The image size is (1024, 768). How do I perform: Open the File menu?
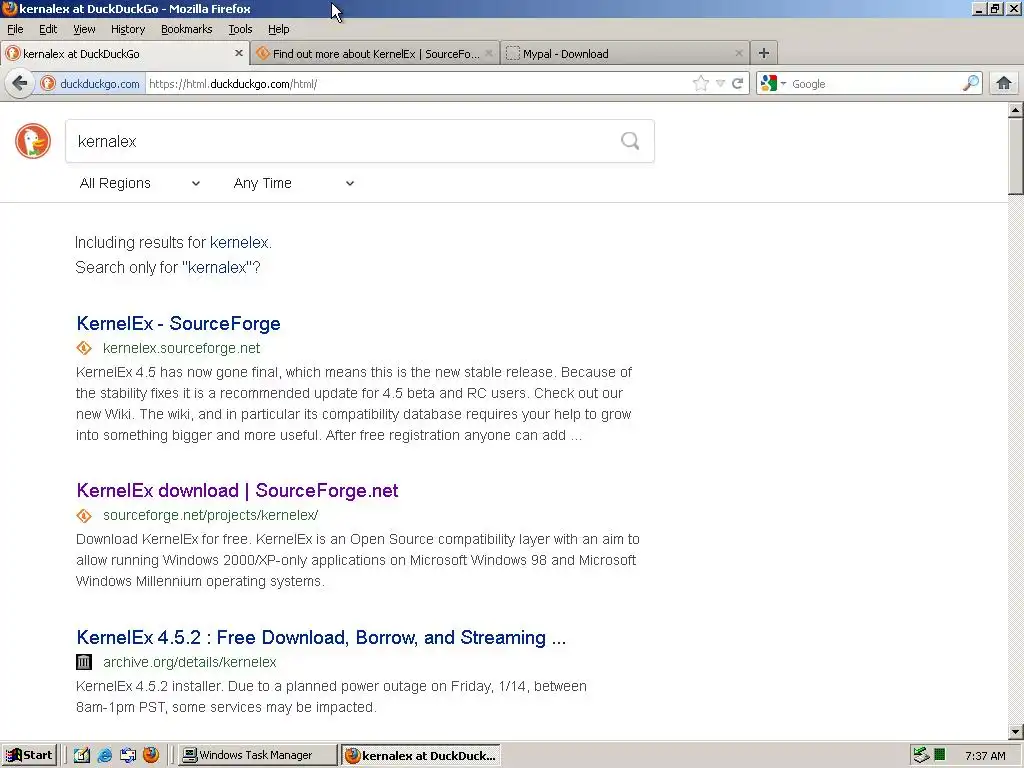click(15, 29)
